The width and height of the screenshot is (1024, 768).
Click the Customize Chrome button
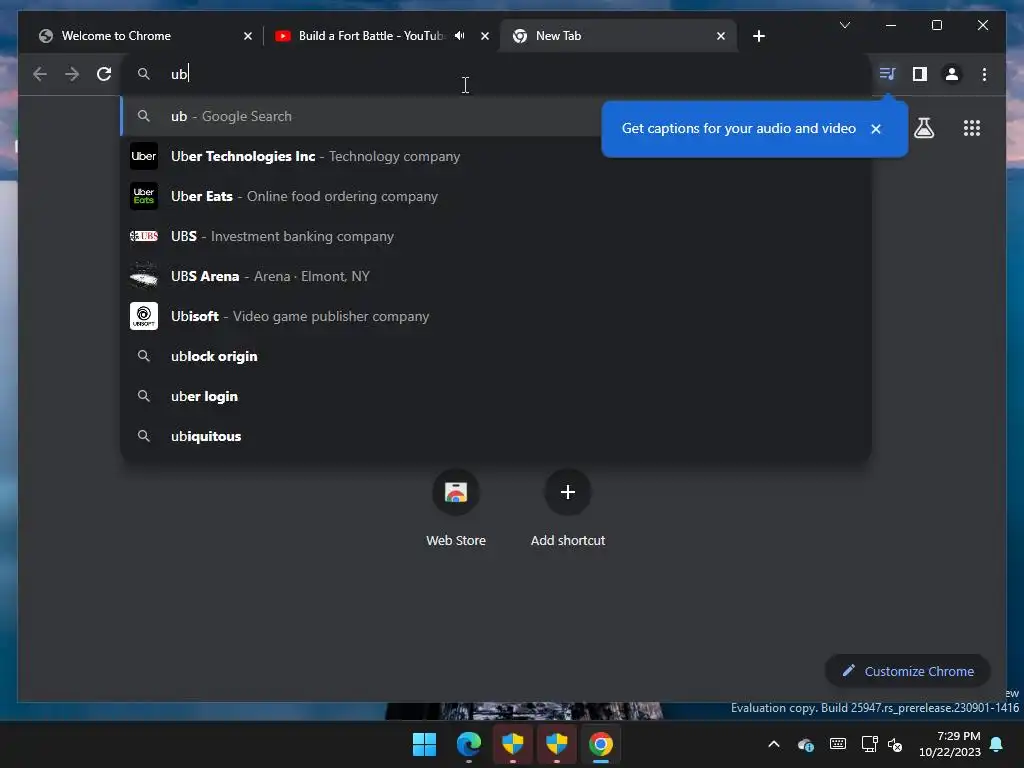908,671
